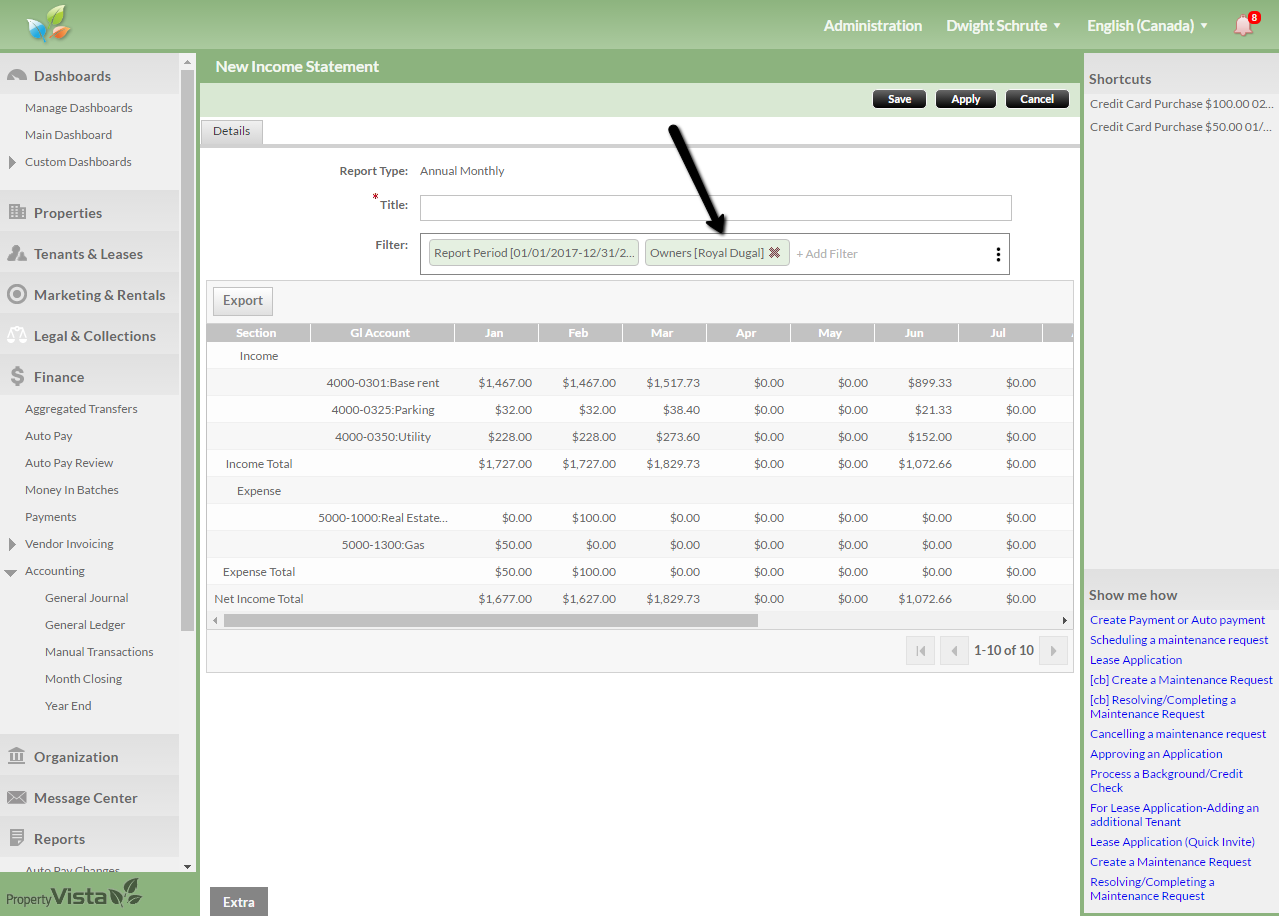
Task: Open the filter options three-dot menu
Action: pyautogui.click(x=997, y=254)
